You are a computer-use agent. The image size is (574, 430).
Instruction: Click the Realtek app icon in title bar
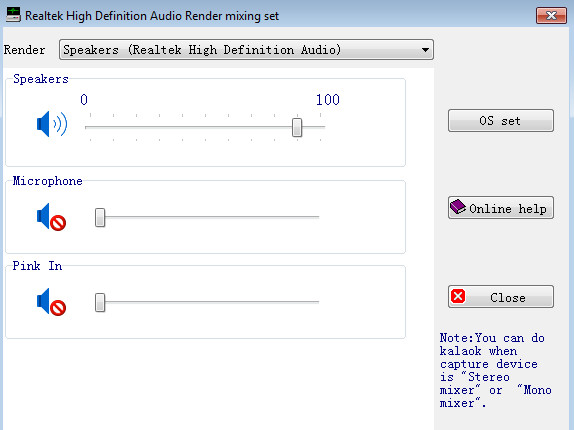click(13, 15)
